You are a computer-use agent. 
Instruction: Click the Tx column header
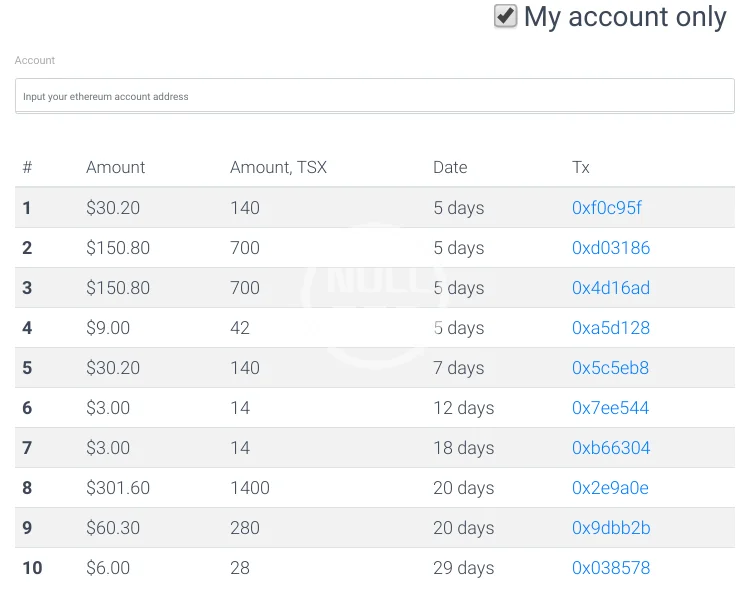(x=581, y=167)
